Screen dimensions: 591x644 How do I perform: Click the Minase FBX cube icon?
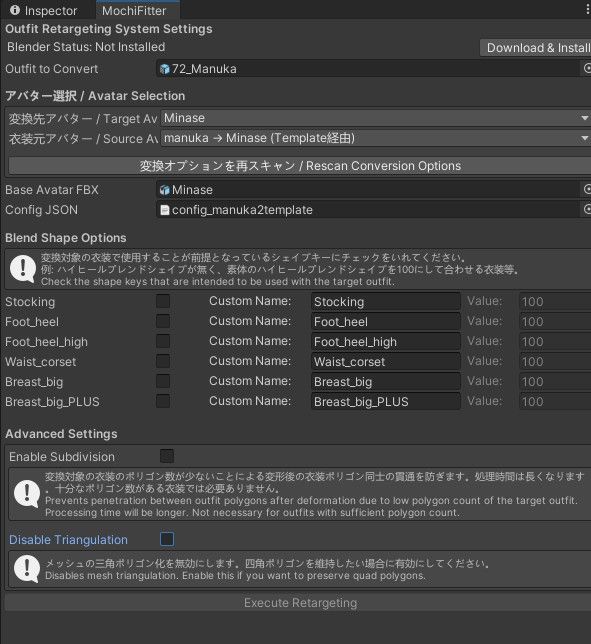pos(165,190)
